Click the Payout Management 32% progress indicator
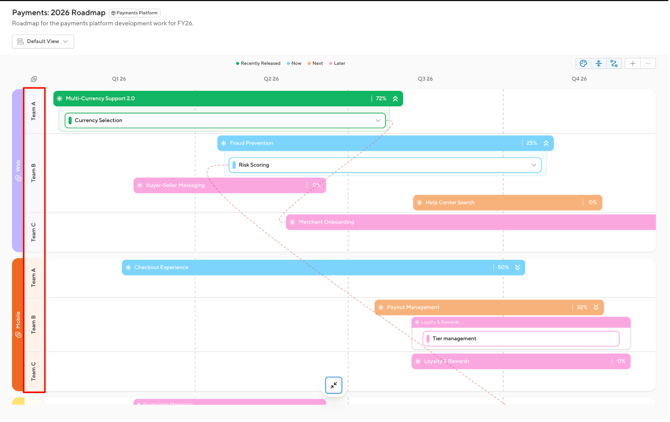This screenshot has width=670, height=422. (582, 308)
